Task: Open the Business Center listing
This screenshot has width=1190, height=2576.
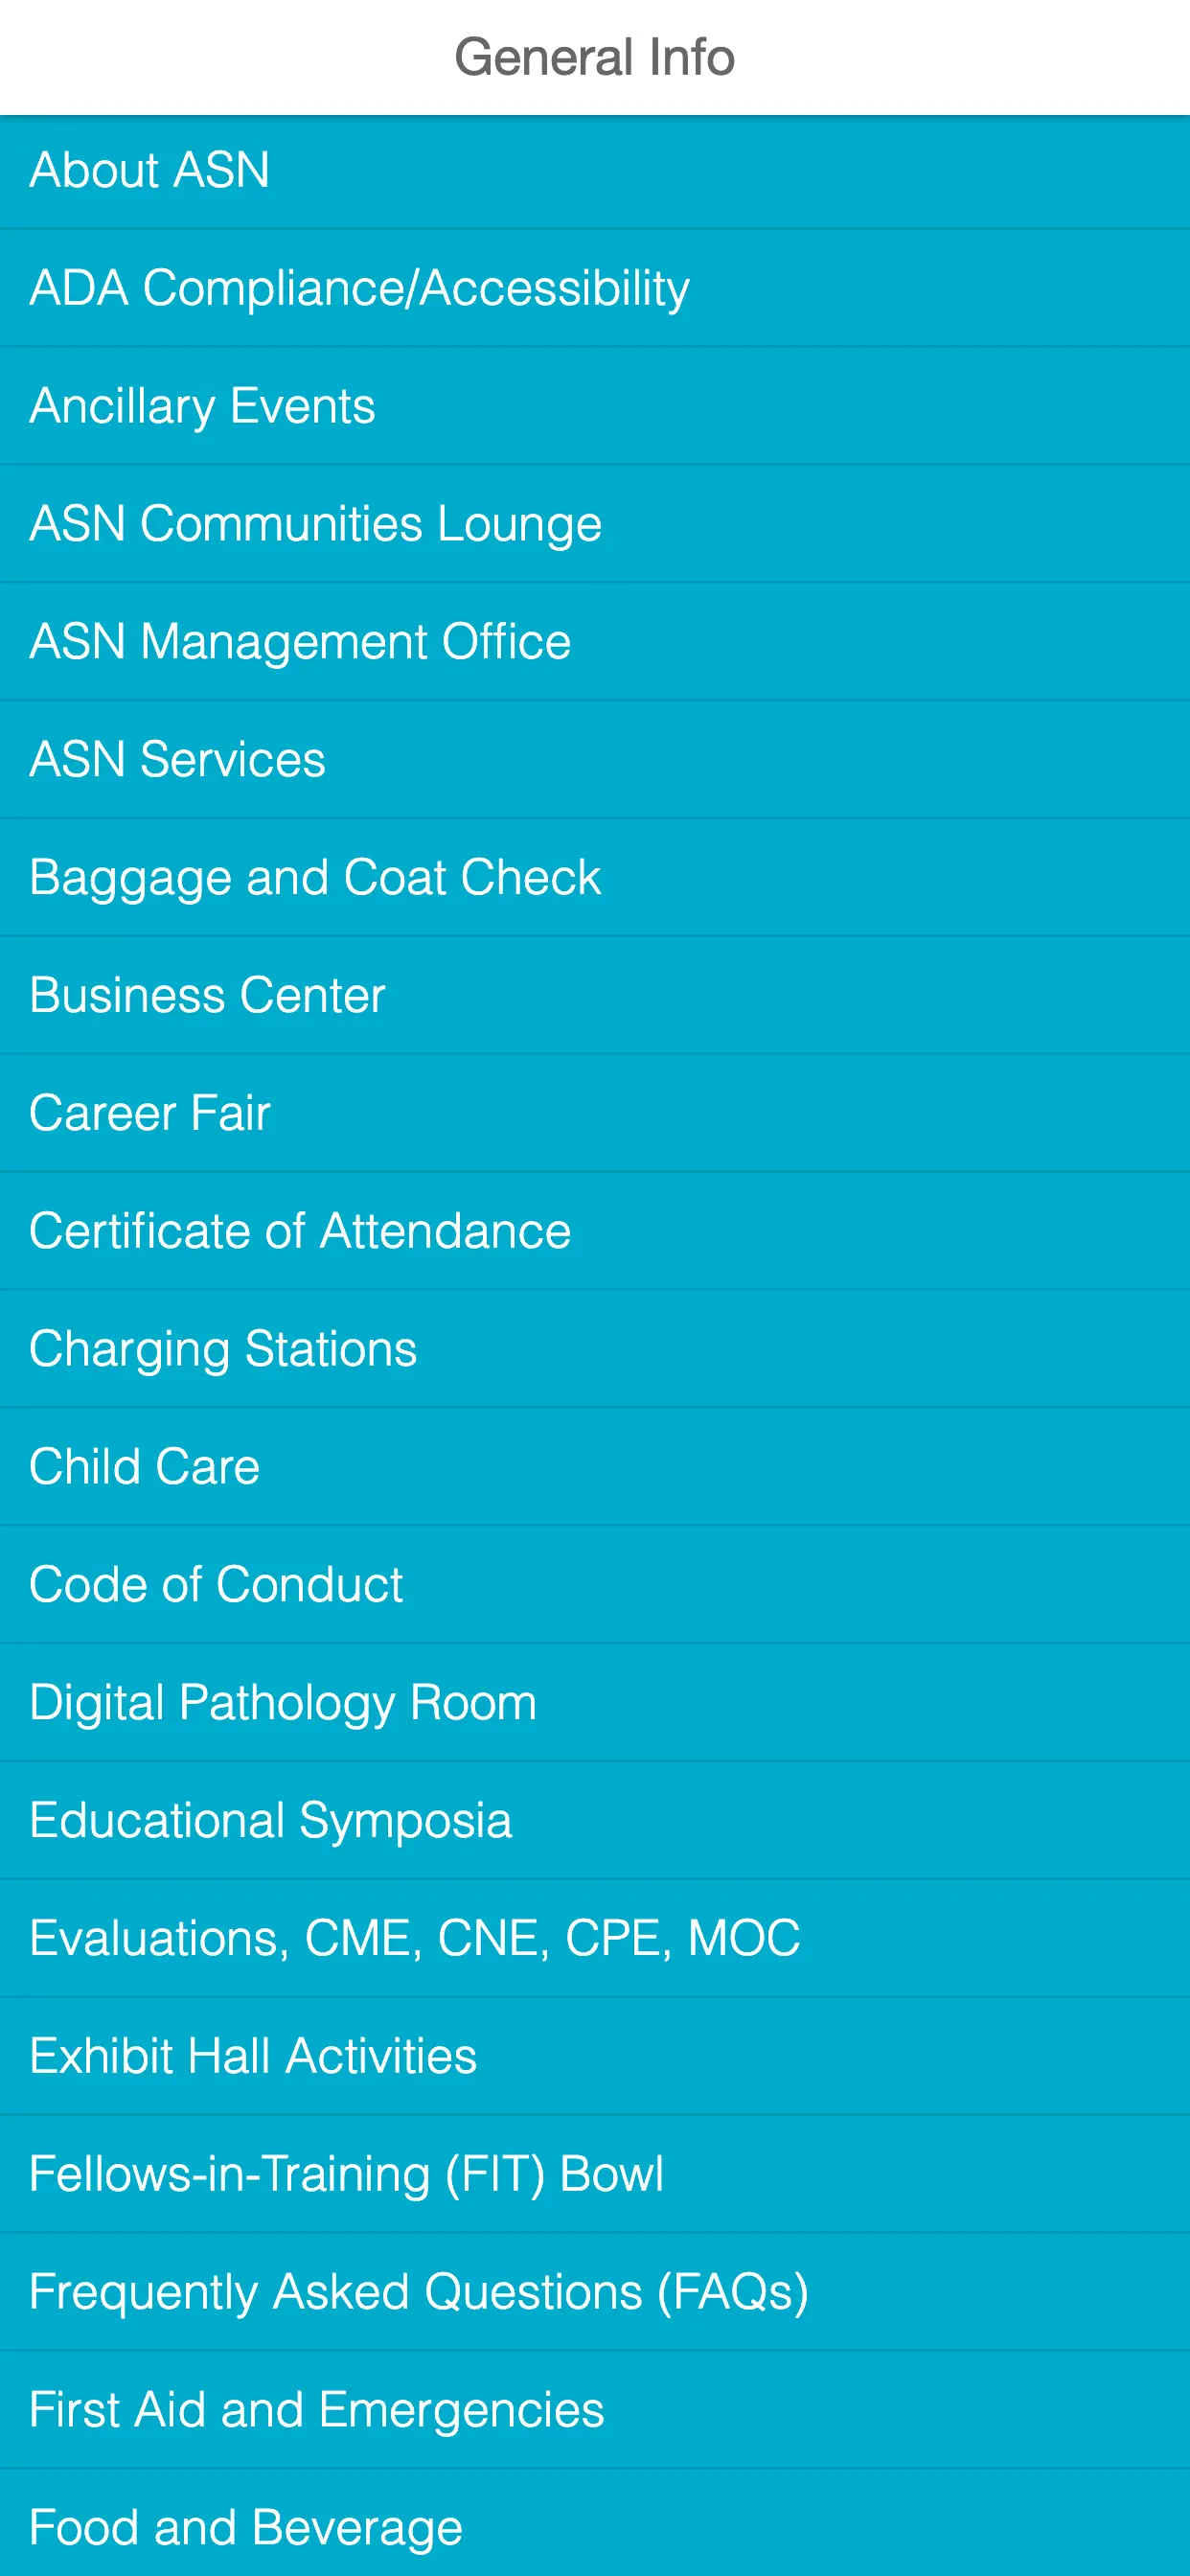Action: click(207, 995)
